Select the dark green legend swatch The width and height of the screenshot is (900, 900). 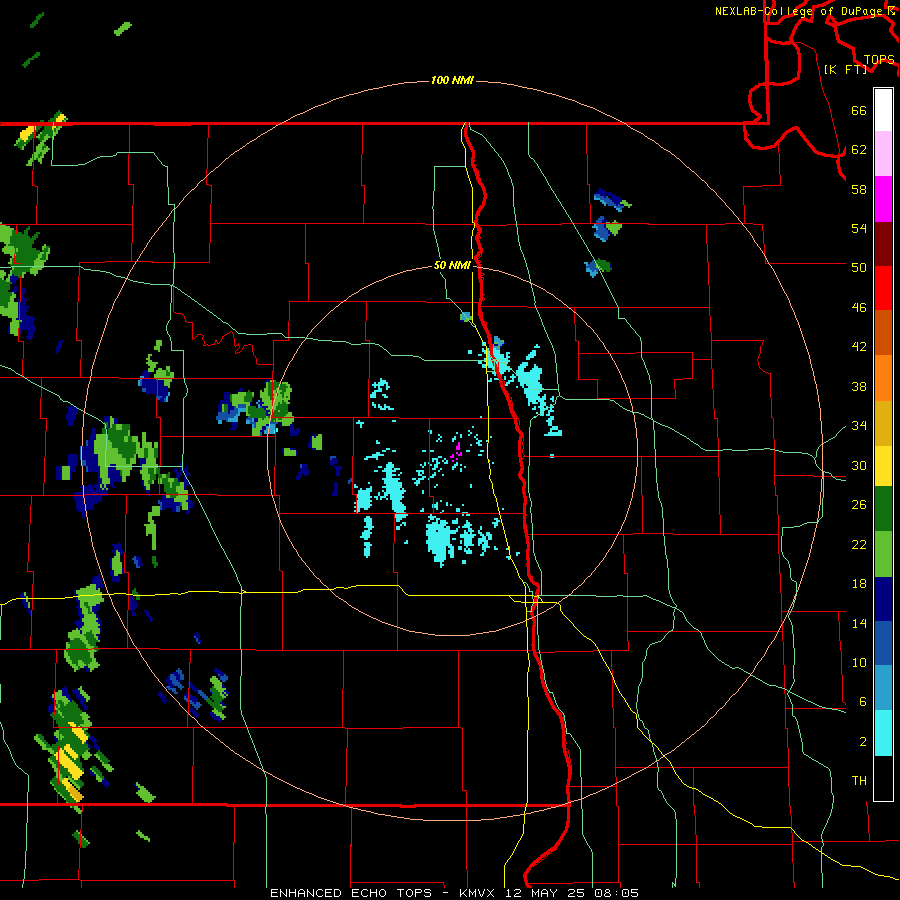[883, 509]
